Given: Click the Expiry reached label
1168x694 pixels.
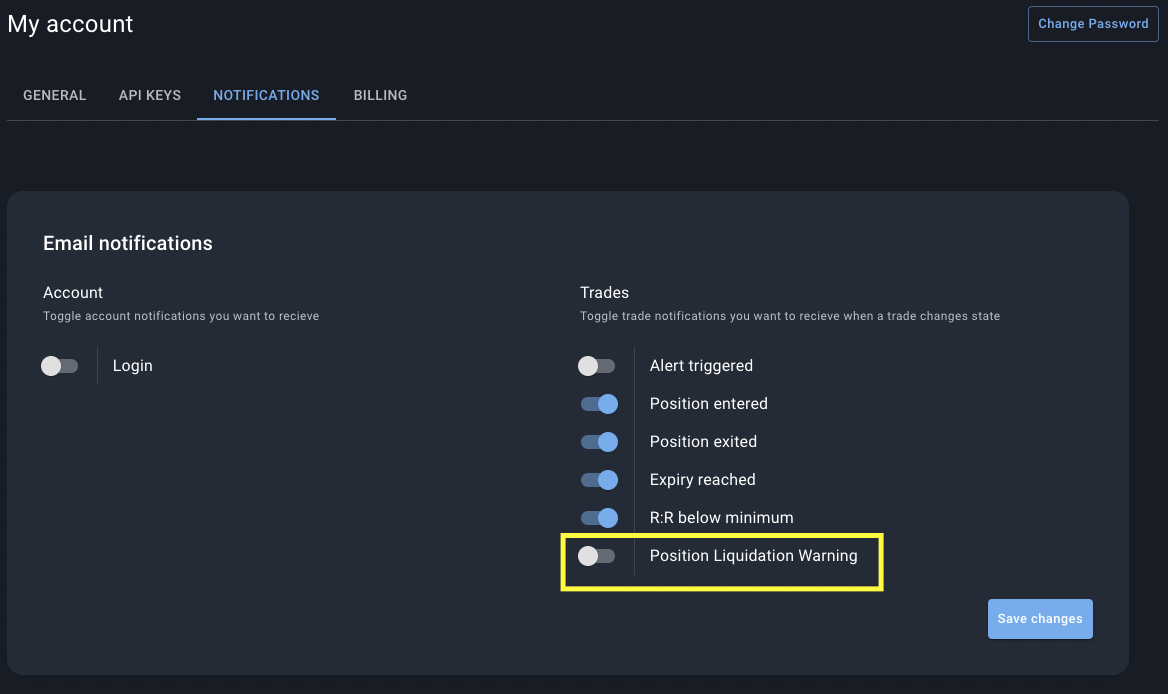Looking at the screenshot, I should coord(702,480).
